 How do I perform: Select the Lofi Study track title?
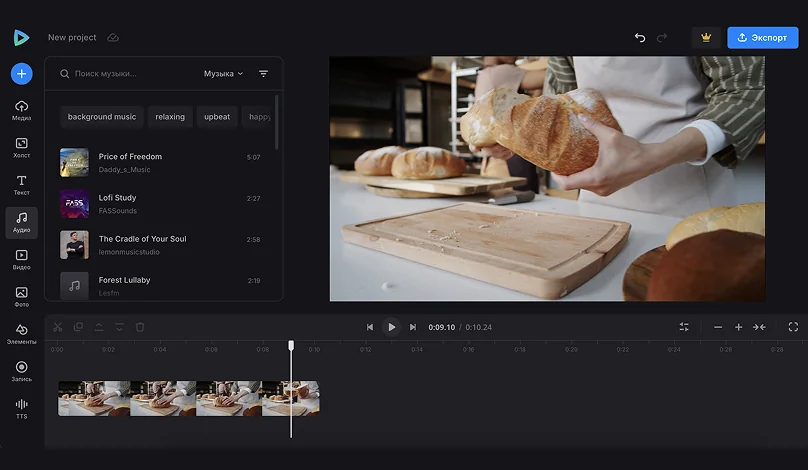coord(117,198)
